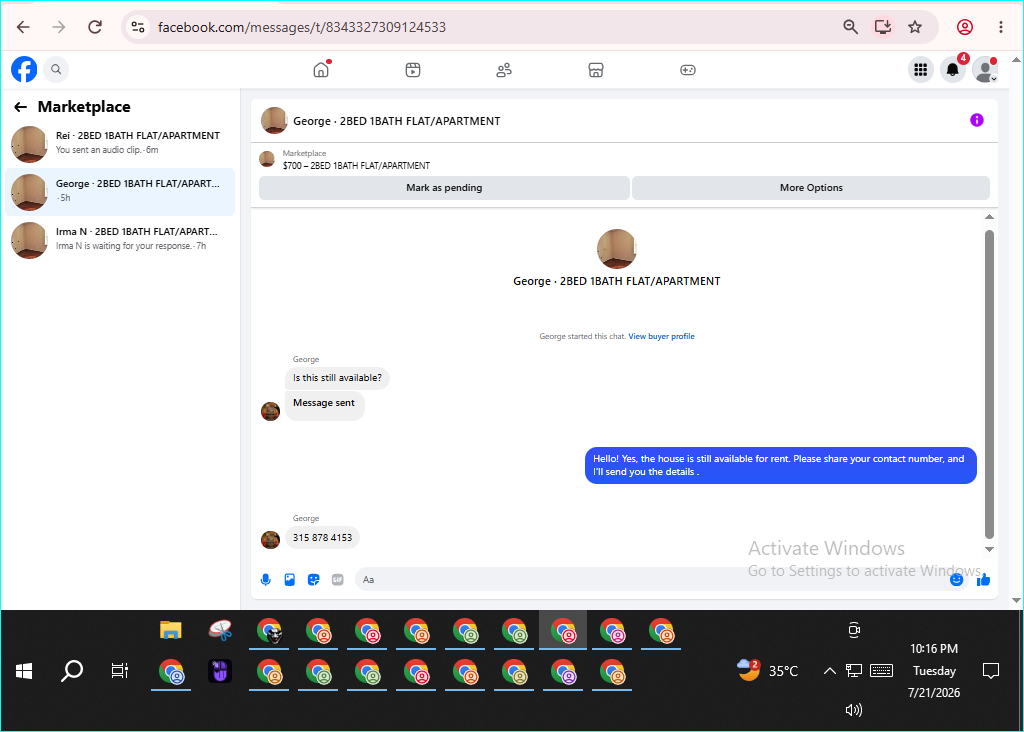Open the Facebook apps grid menu
Image resolution: width=1024 pixels, height=732 pixels.
[x=921, y=69]
